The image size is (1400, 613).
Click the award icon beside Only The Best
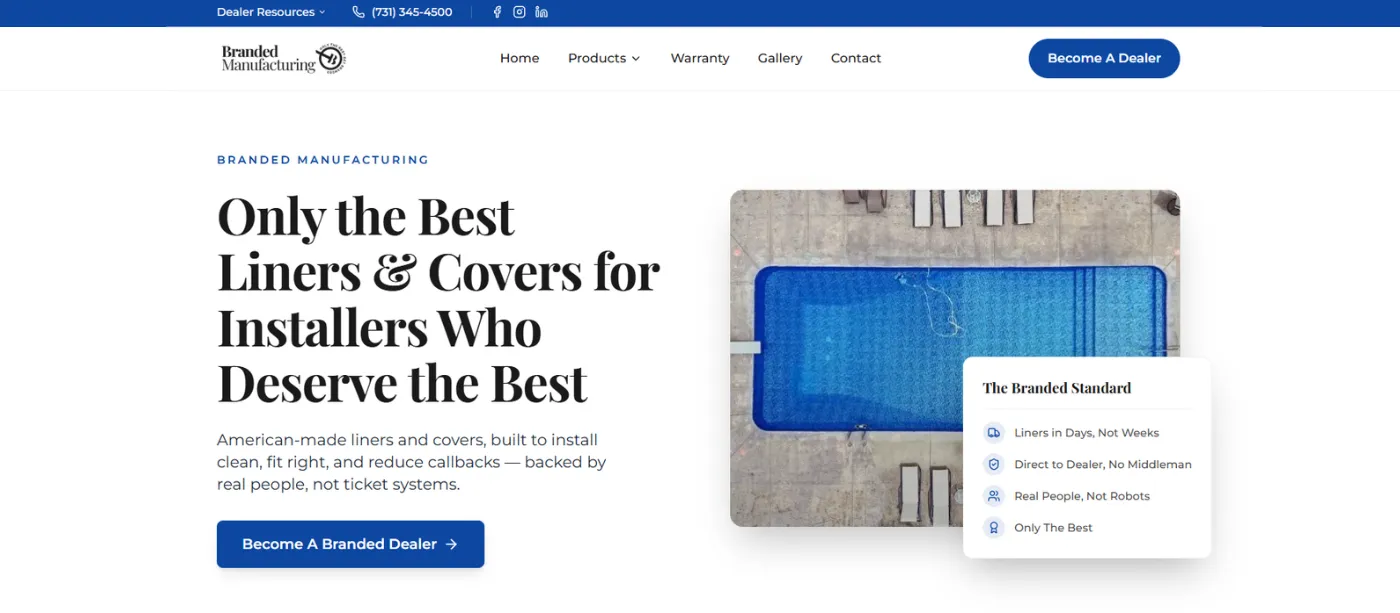click(x=993, y=528)
